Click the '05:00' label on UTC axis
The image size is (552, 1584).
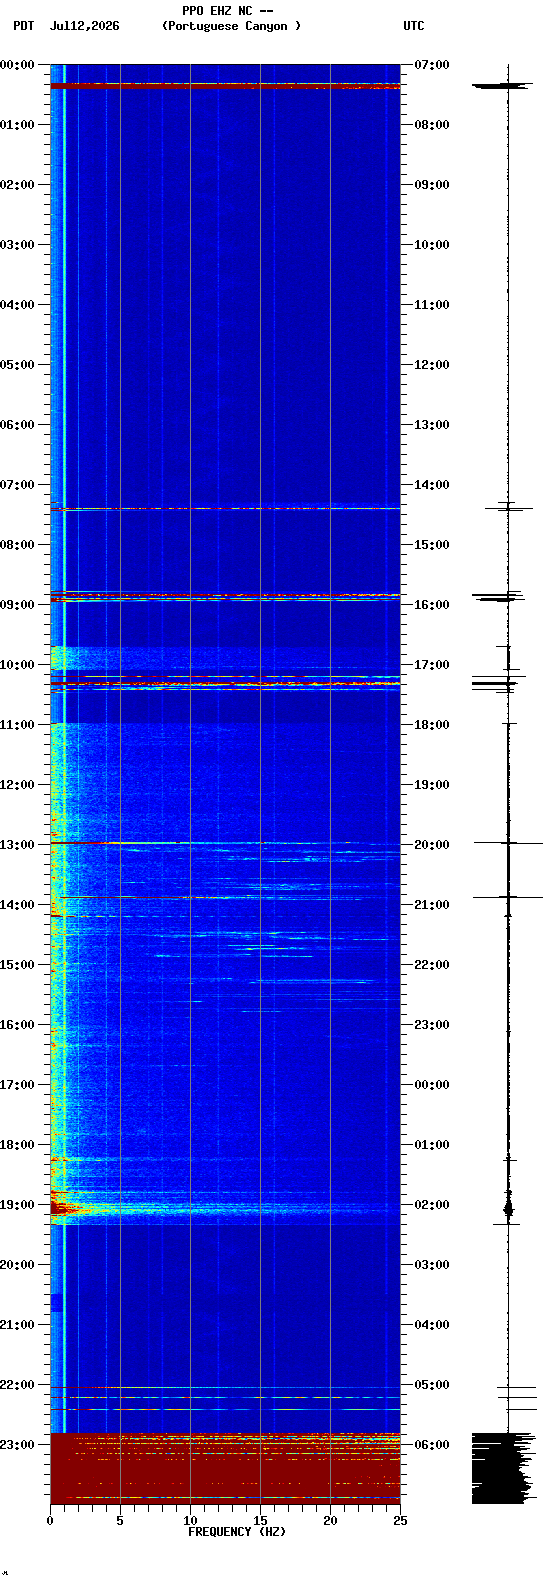[432, 1385]
